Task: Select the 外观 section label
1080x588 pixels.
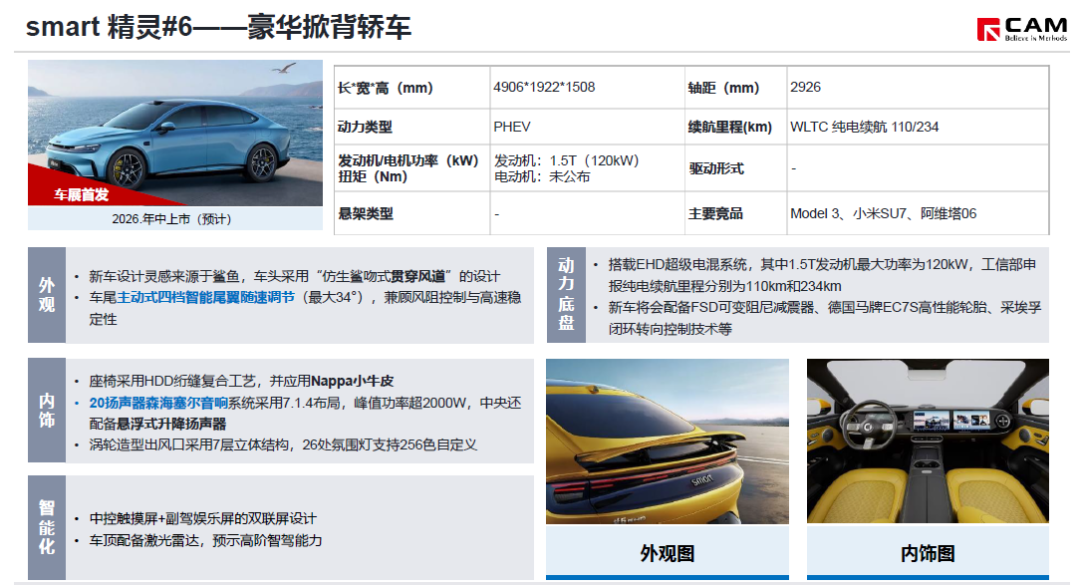Action: [x=47, y=295]
